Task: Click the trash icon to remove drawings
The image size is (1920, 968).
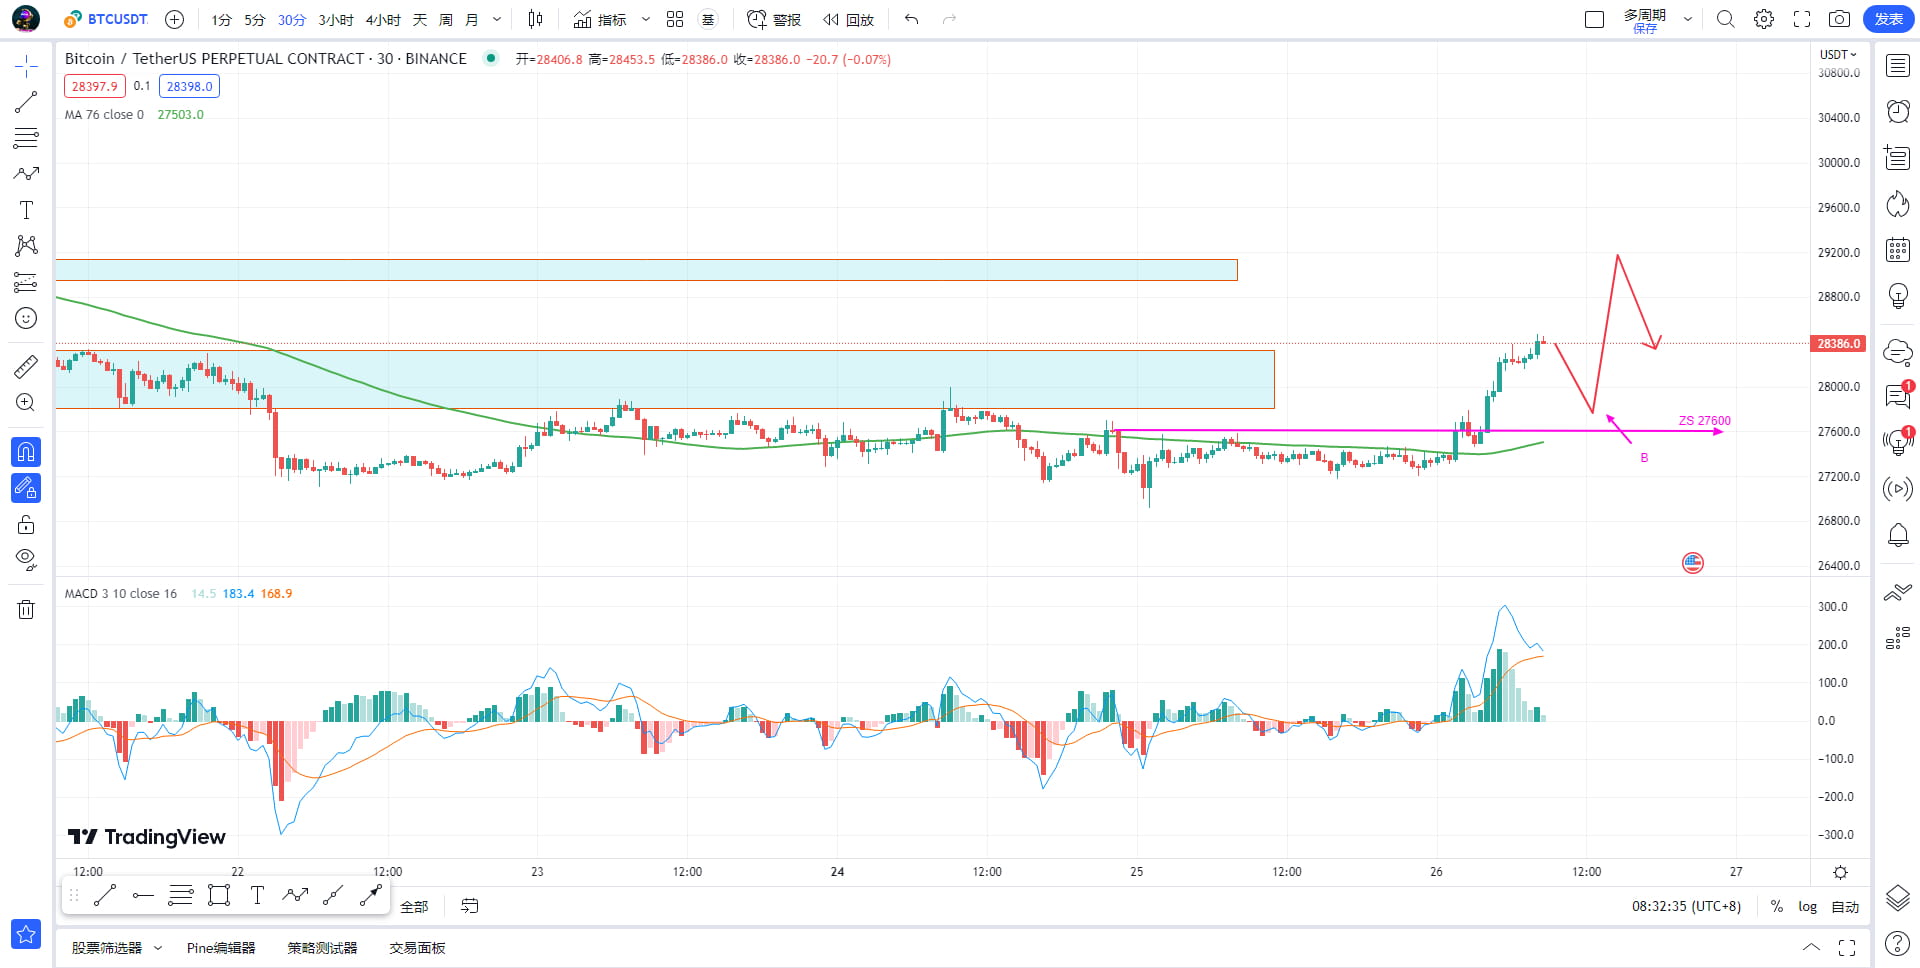Action: tap(26, 609)
